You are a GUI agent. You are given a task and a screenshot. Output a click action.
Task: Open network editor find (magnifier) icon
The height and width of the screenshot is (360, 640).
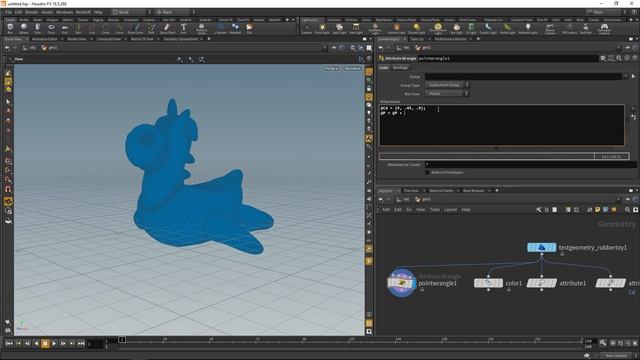[627, 209]
